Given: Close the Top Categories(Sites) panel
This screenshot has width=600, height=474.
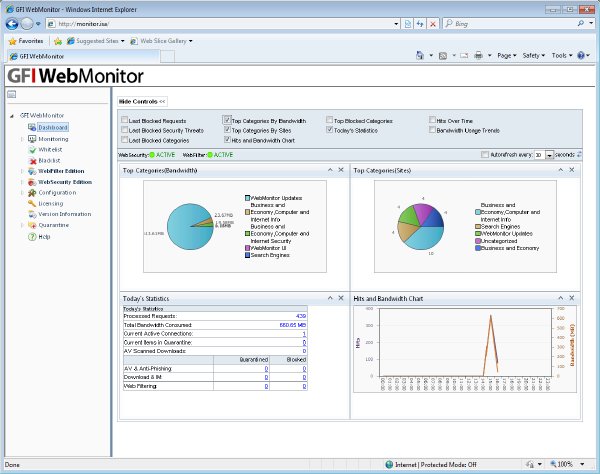Looking at the screenshot, I should tap(572, 170).
